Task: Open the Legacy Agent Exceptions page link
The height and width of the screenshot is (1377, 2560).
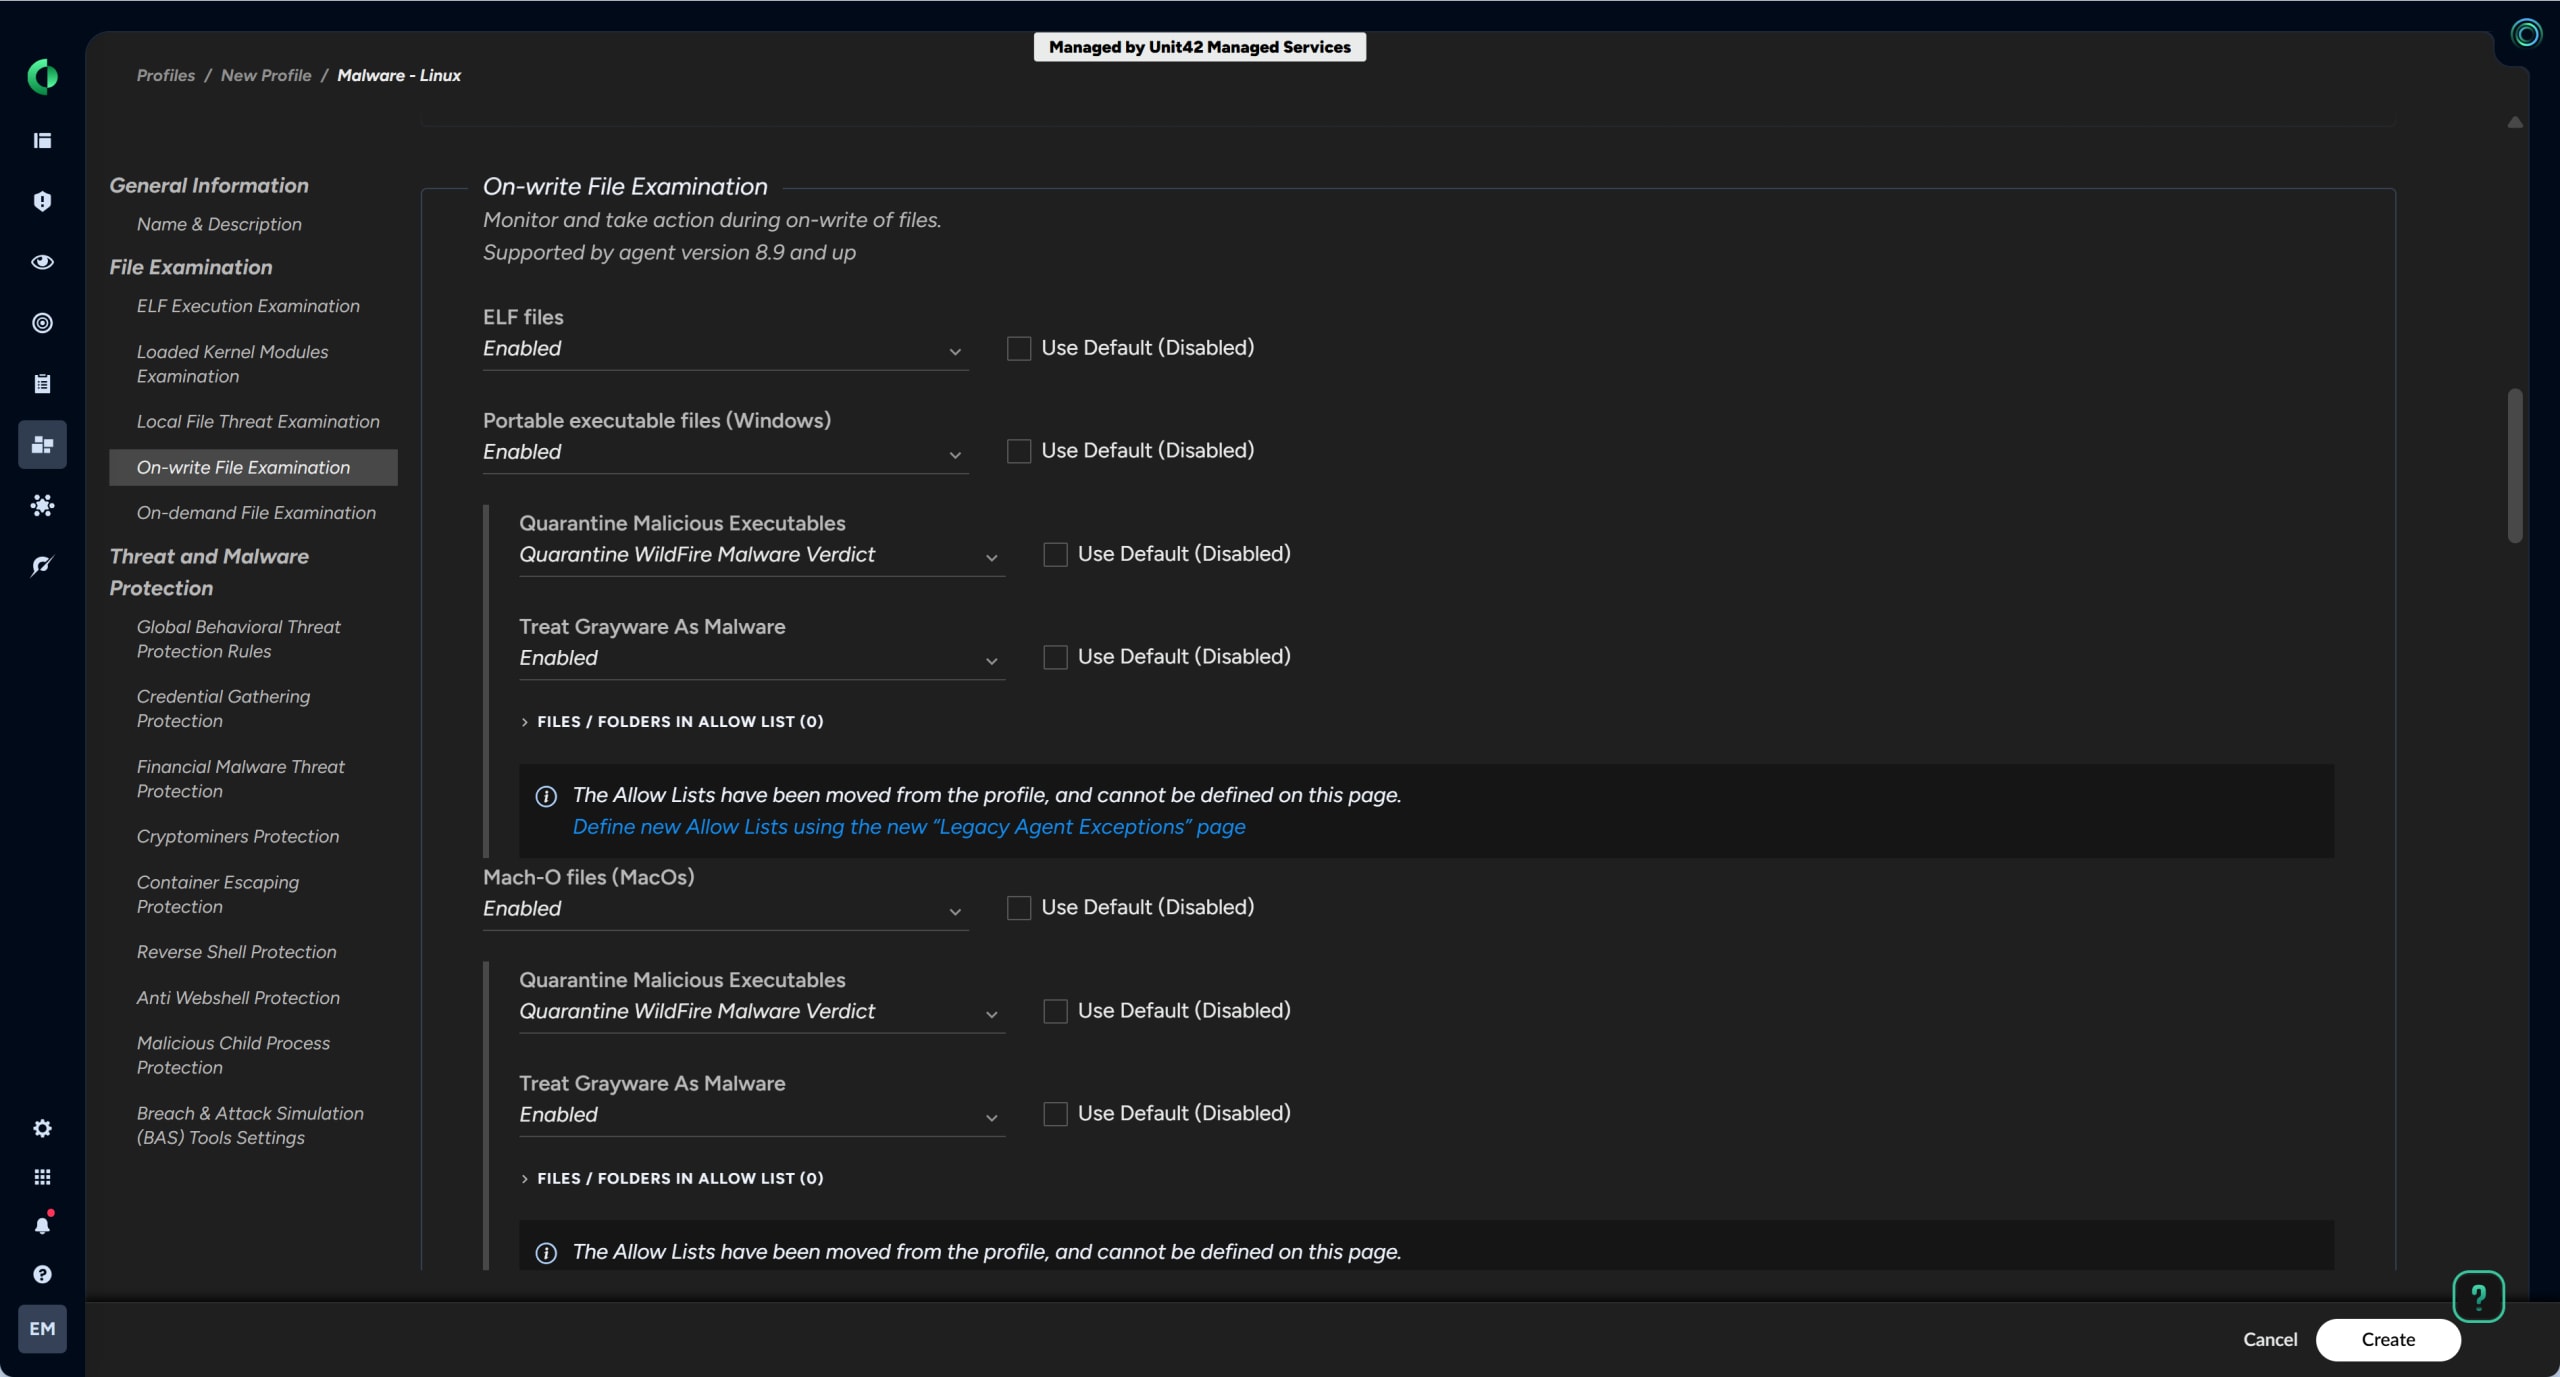Action: point(908,827)
